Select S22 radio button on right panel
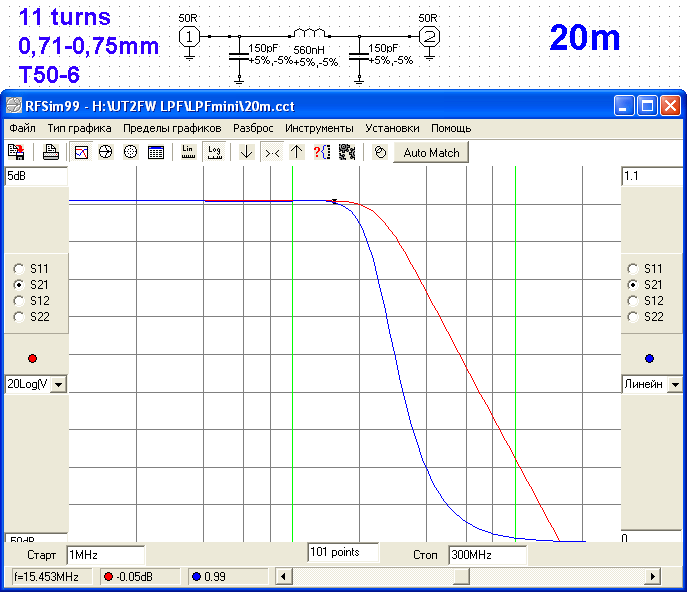 pyautogui.click(x=632, y=317)
